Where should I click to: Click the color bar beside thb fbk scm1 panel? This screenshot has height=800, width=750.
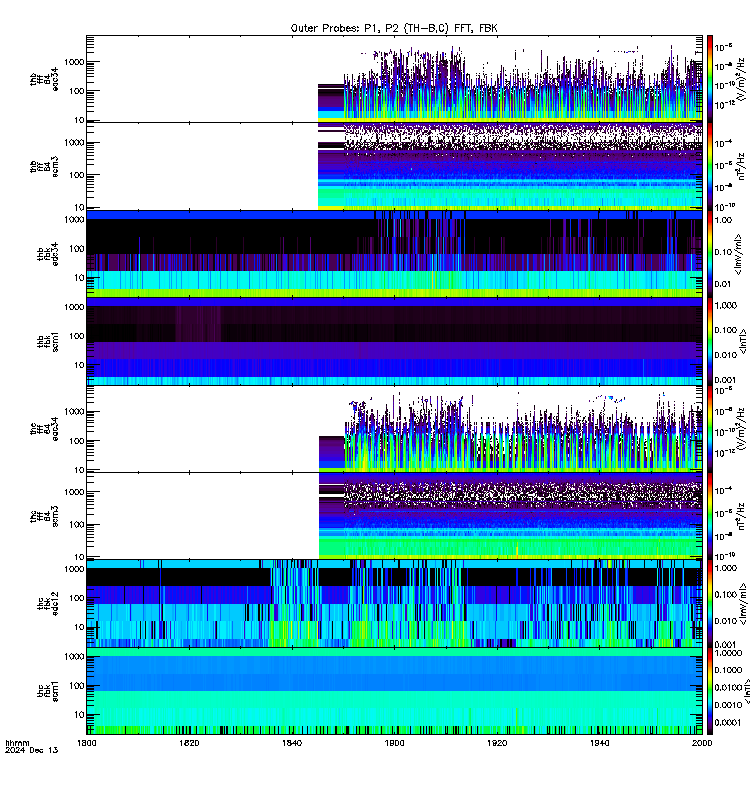pos(710,341)
